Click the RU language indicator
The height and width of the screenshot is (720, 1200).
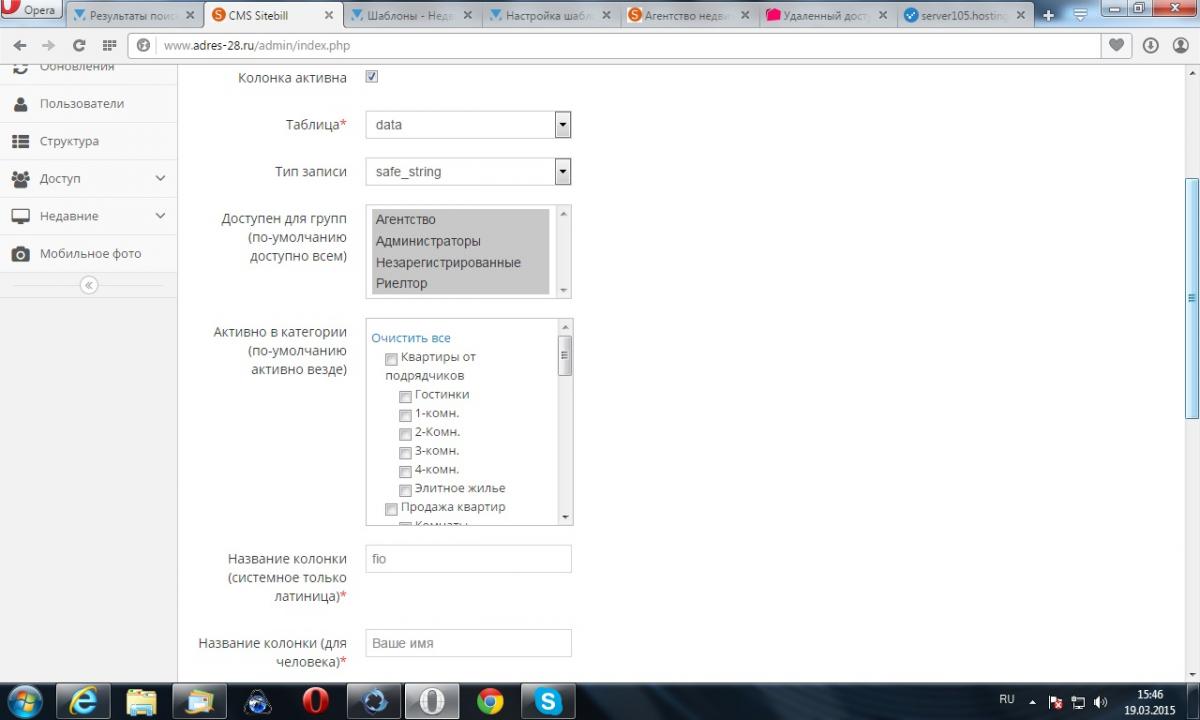pyautogui.click(x=1007, y=700)
